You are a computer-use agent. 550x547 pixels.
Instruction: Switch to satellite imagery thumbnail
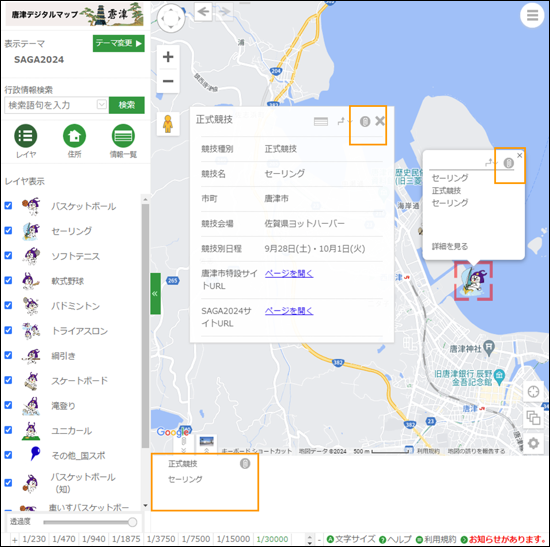[x=207, y=442]
